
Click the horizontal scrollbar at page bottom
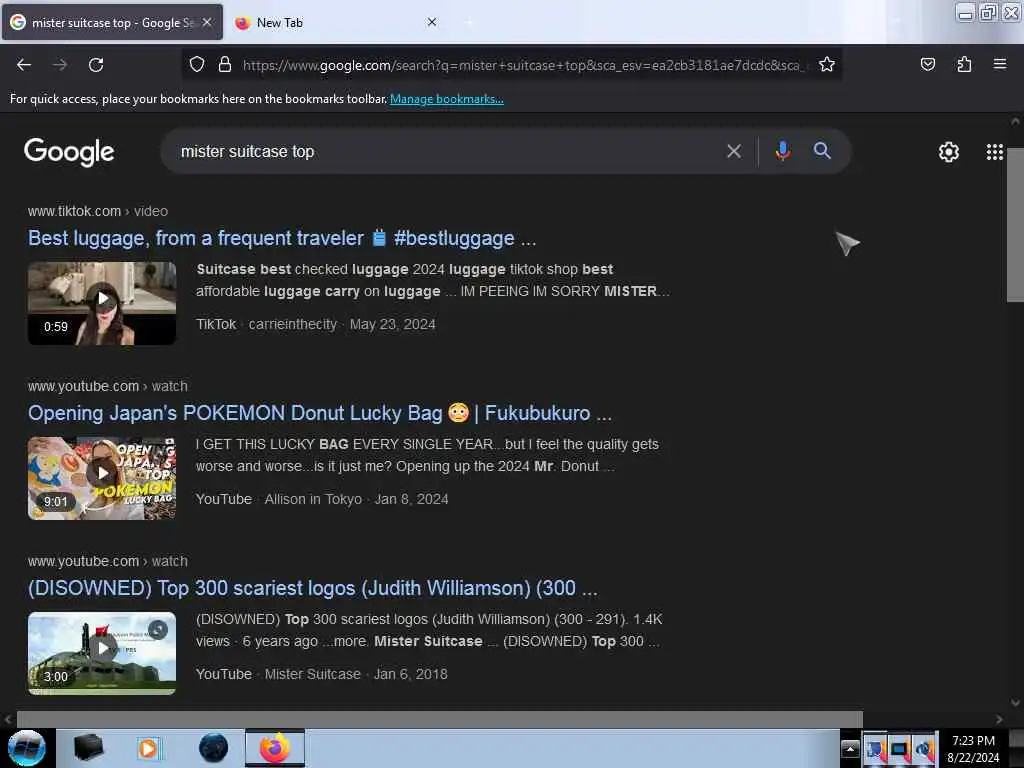tap(440, 719)
